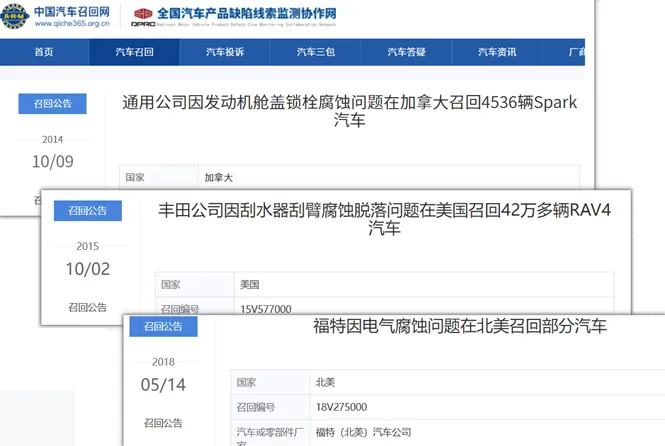
Task: Click the 2018 05/14 date block
Action: tap(163, 375)
